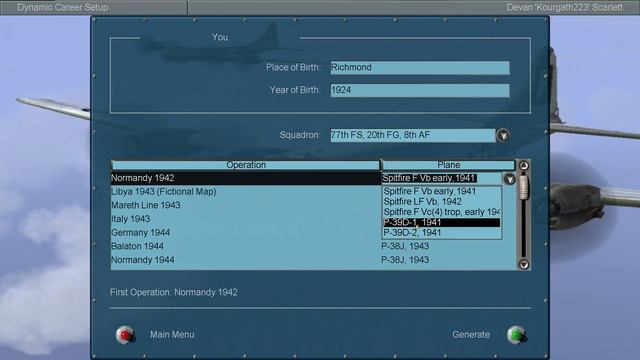The width and height of the screenshot is (640, 360).
Task: Click the operations list scrollbar thumb
Action: [524, 187]
